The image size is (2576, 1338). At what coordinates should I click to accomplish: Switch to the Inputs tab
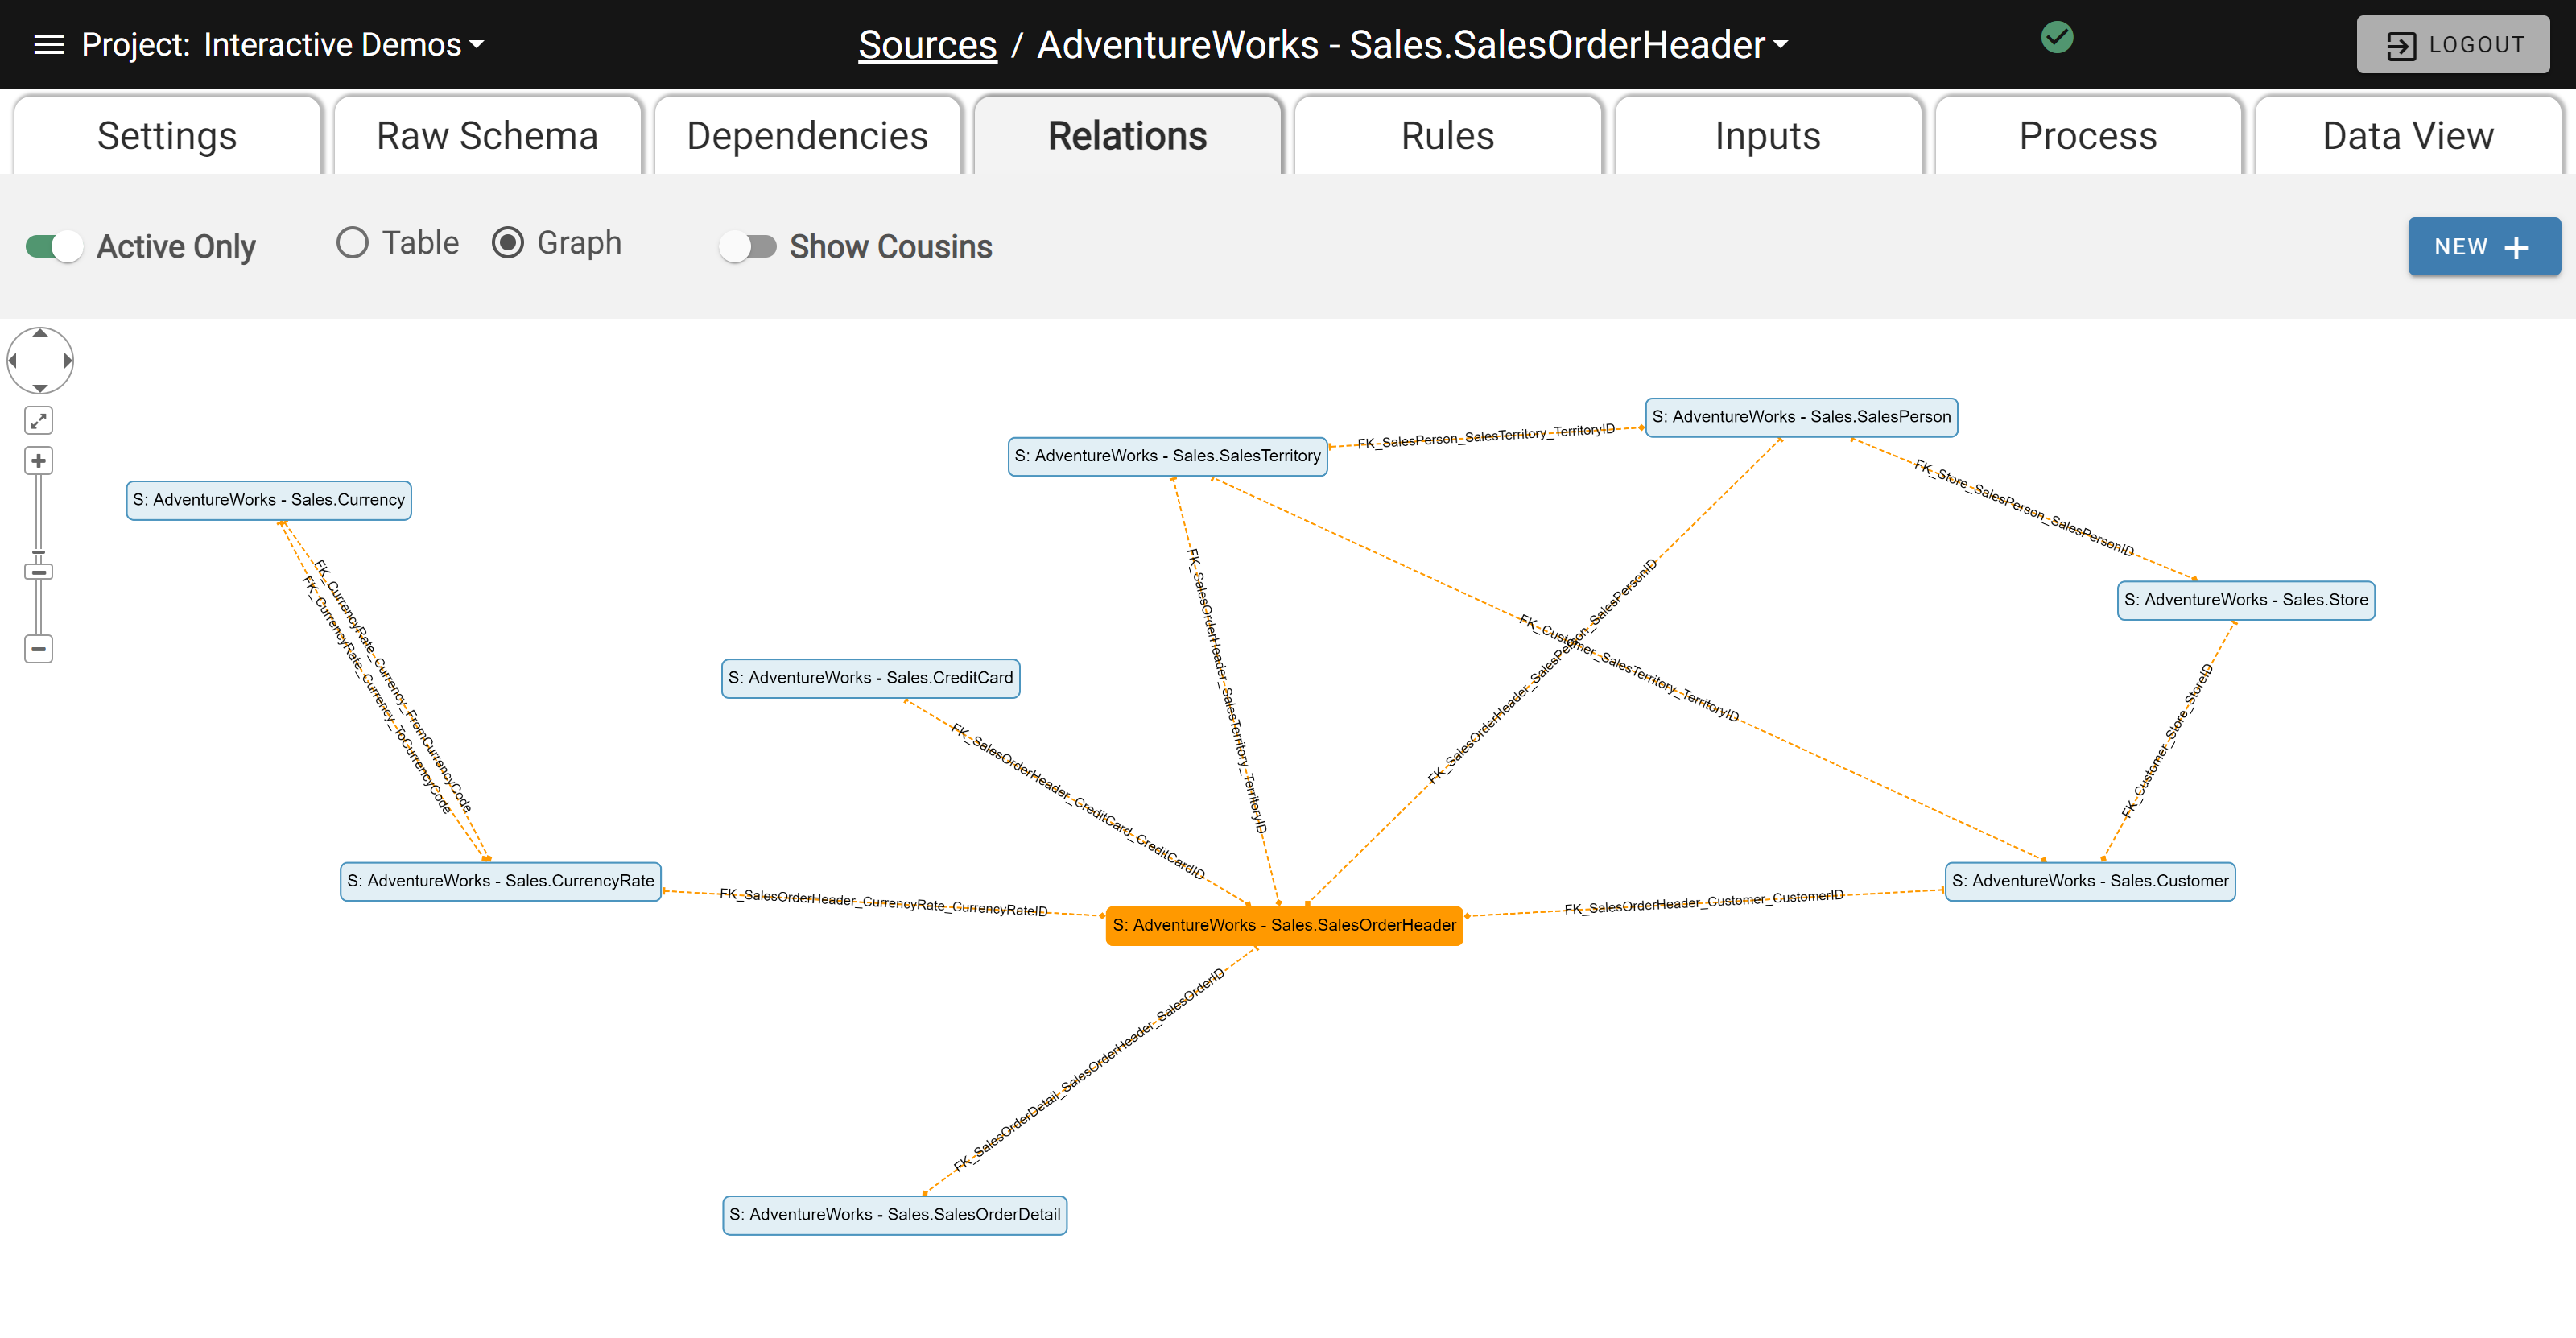pyautogui.click(x=1767, y=136)
